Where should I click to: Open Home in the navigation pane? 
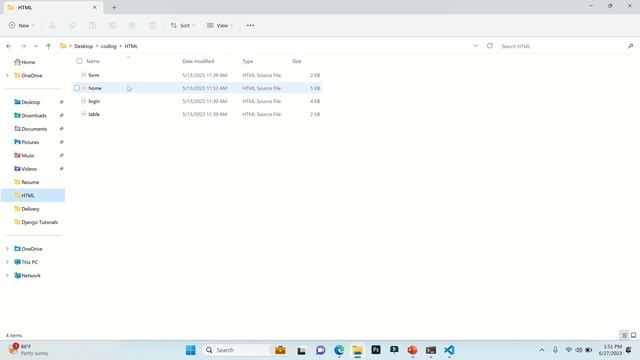[x=24, y=62]
